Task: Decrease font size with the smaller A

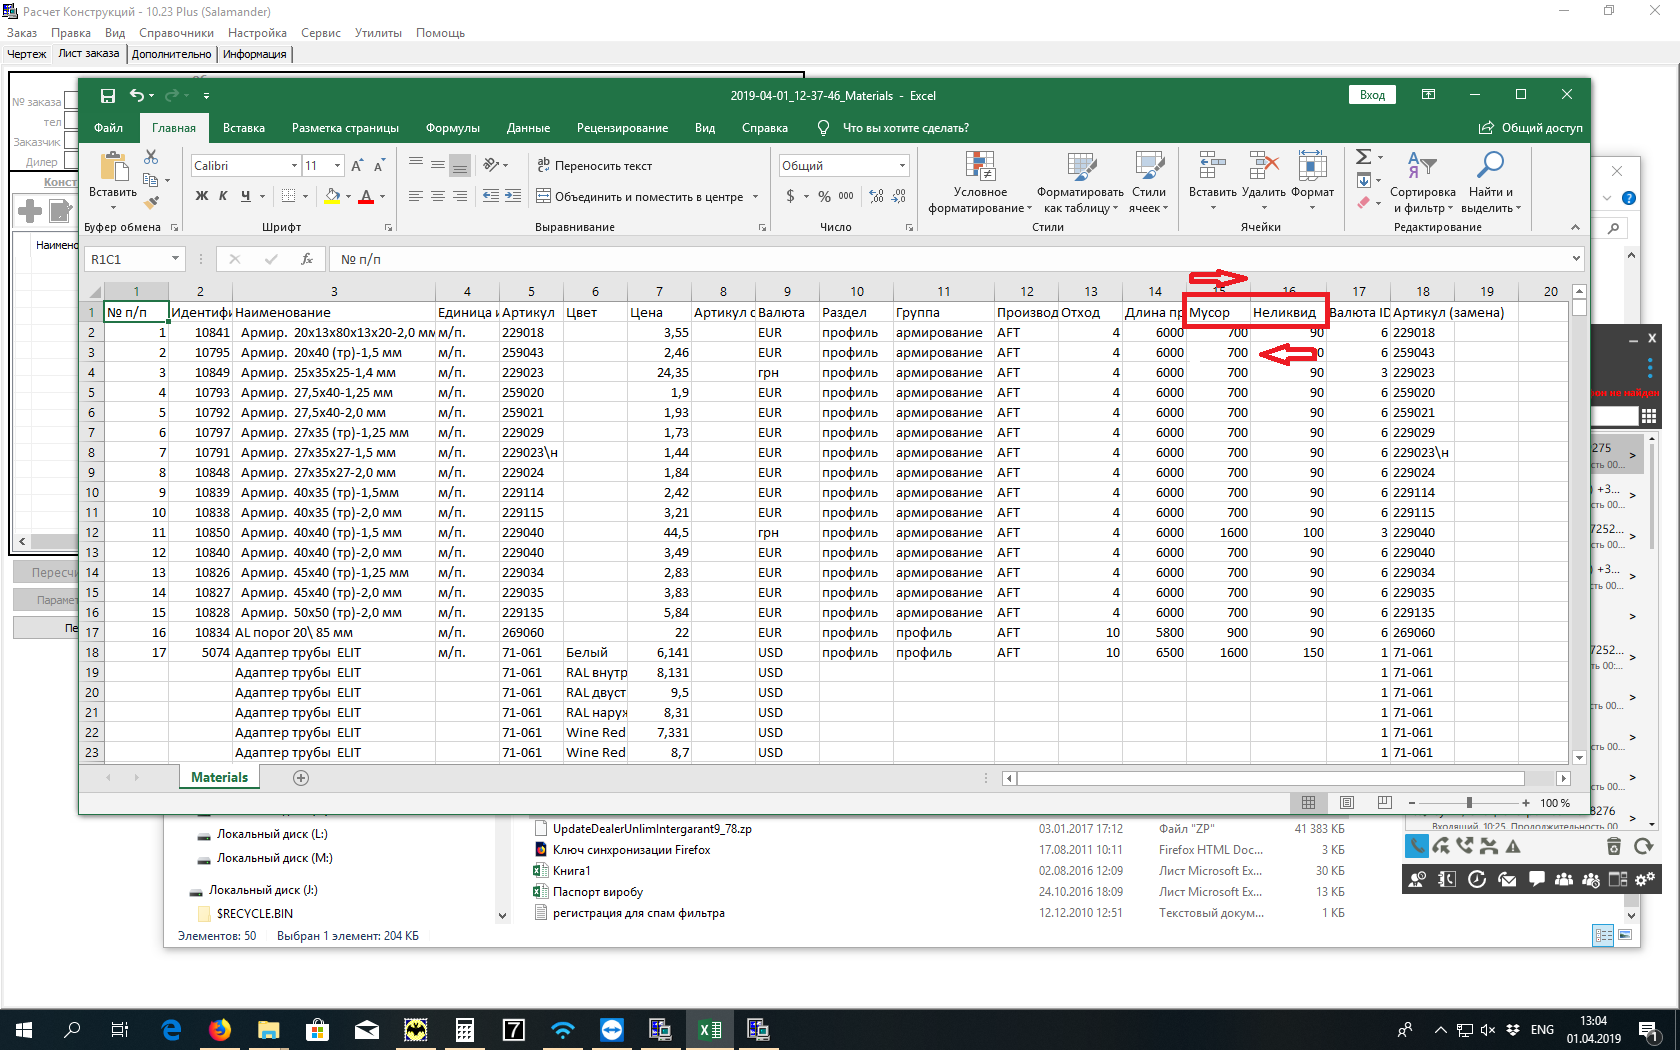Action: 379,166
